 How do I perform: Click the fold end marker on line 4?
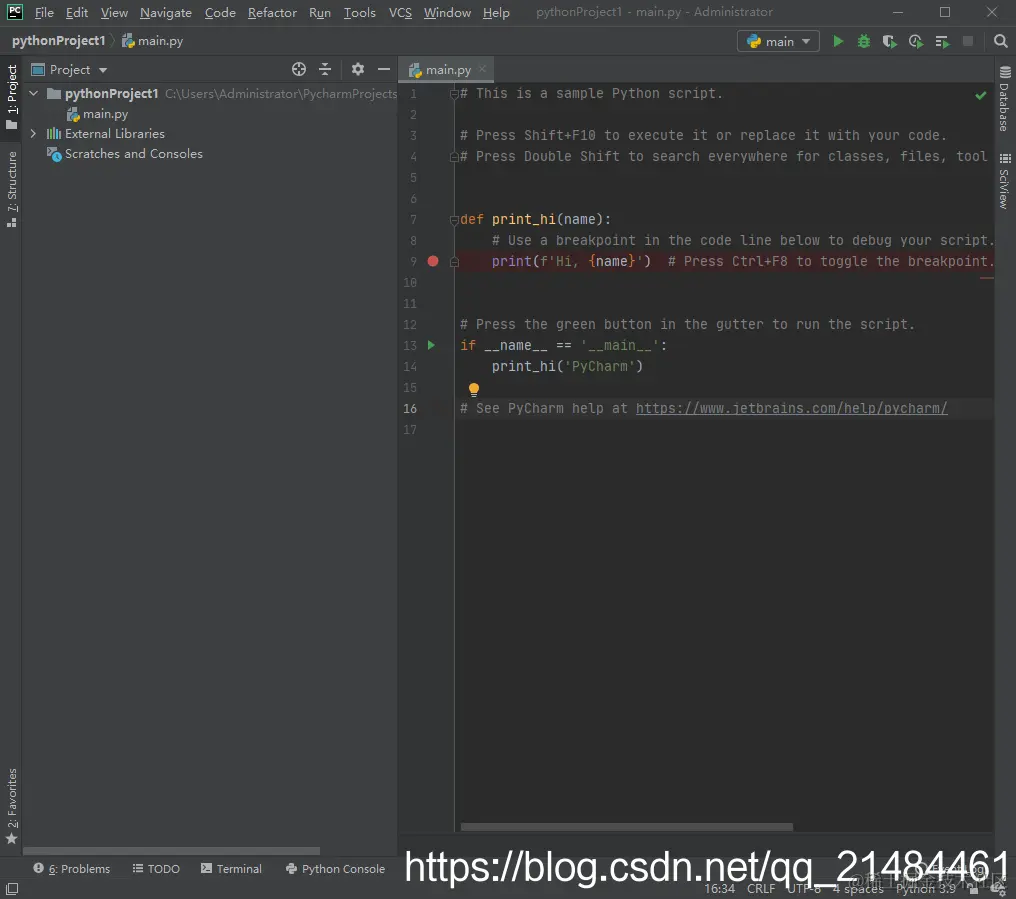(x=454, y=157)
